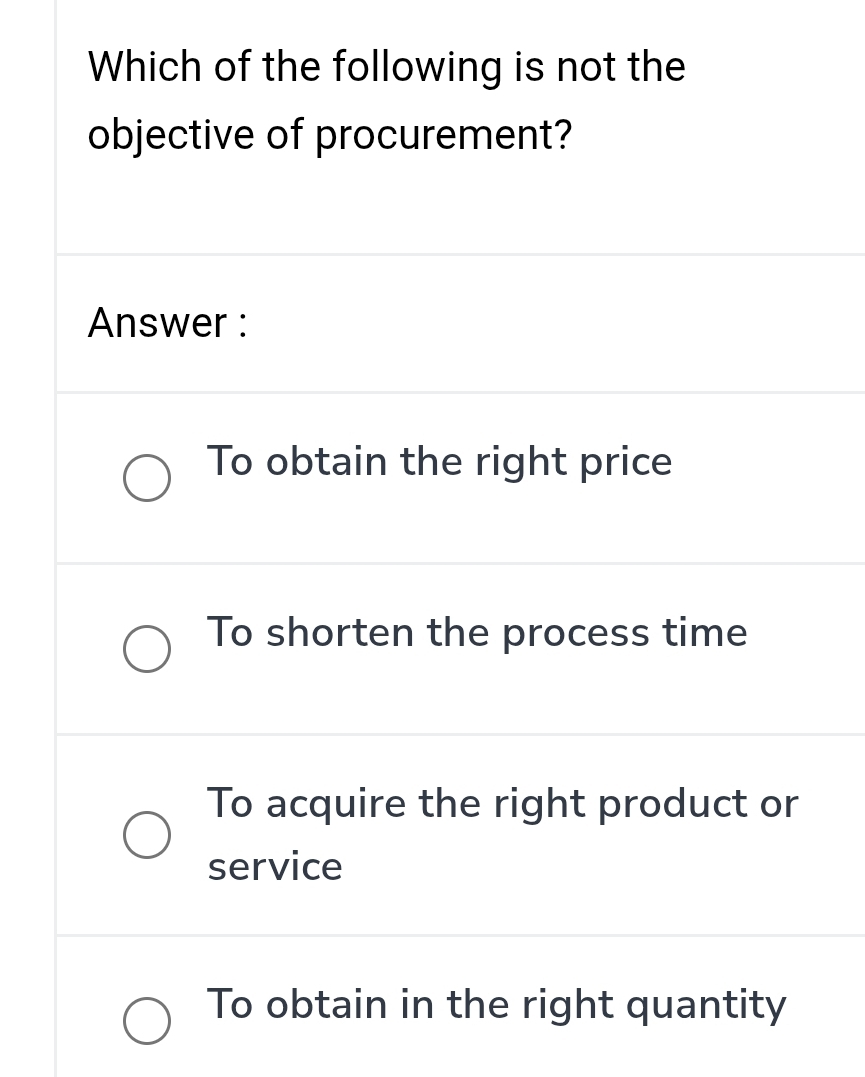
Task: Click the text 'To obtain the right price'
Action: coord(440,461)
